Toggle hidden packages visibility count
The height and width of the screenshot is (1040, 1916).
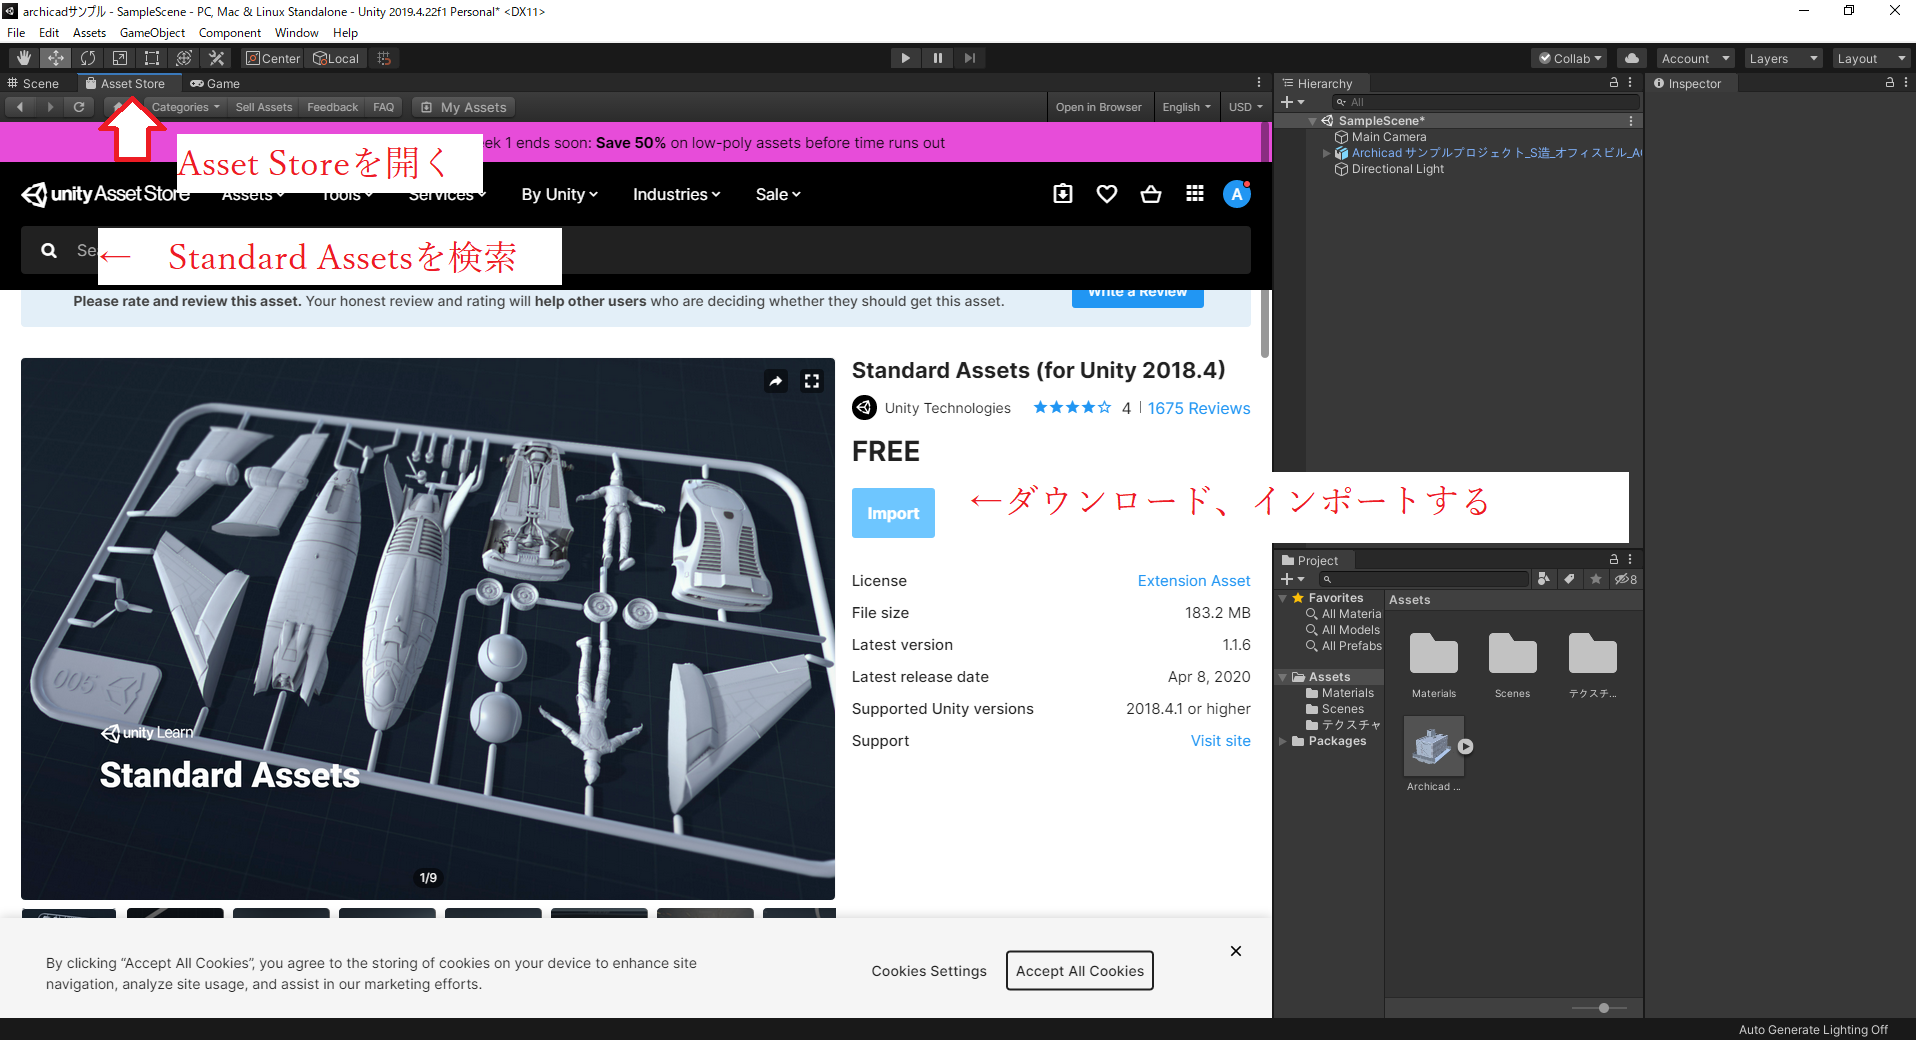coord(1626,579)
